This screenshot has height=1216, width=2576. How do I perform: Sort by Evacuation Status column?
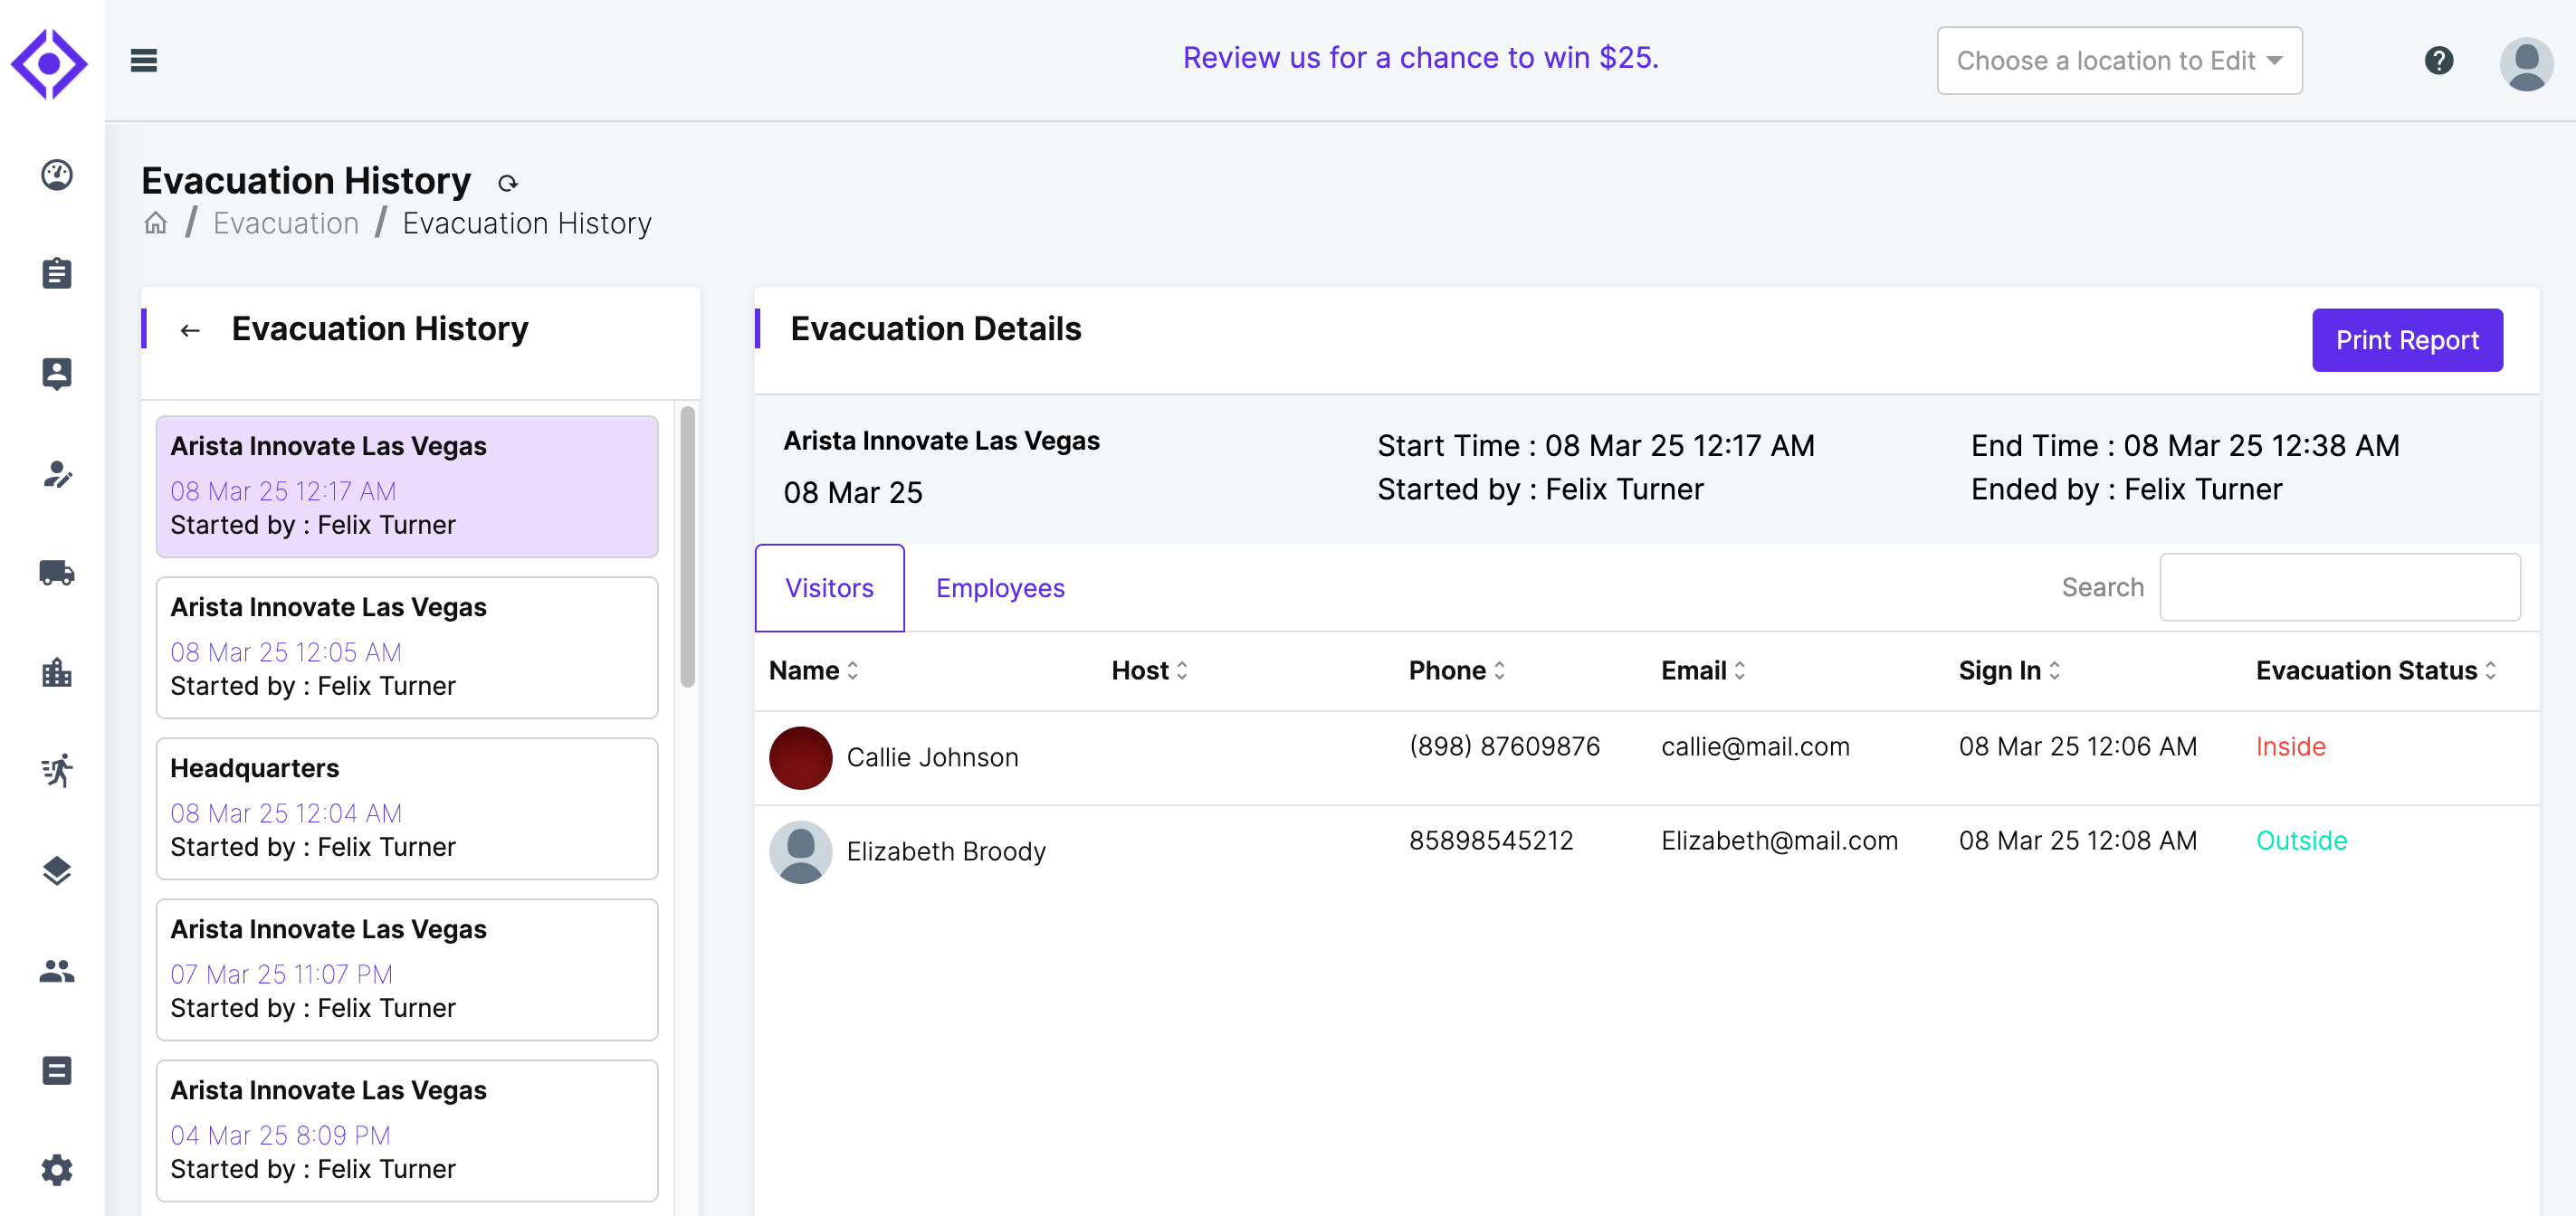(2375, 670)
